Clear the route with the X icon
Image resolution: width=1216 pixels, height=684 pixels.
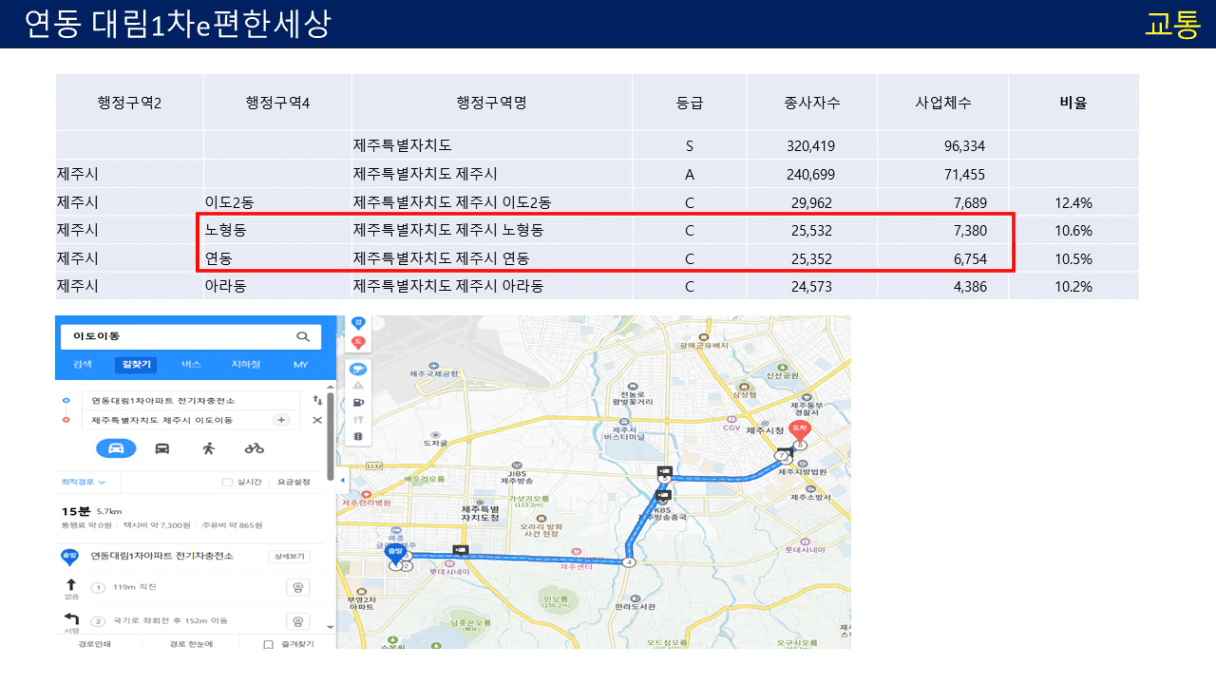tap(318, 420)
